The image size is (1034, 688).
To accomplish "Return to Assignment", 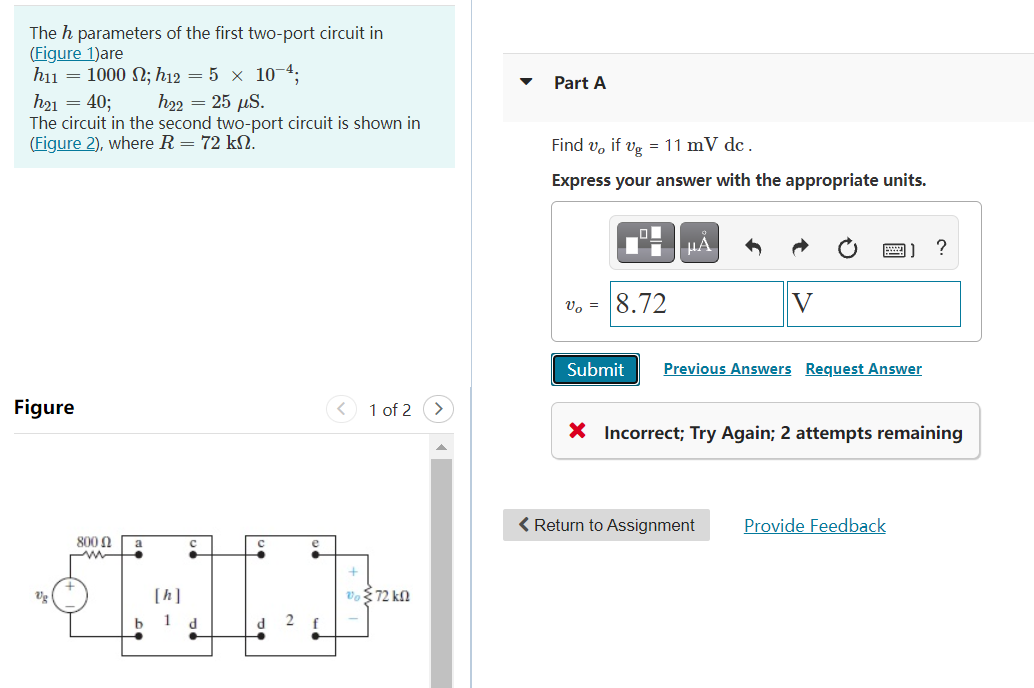I will [606, 525].
